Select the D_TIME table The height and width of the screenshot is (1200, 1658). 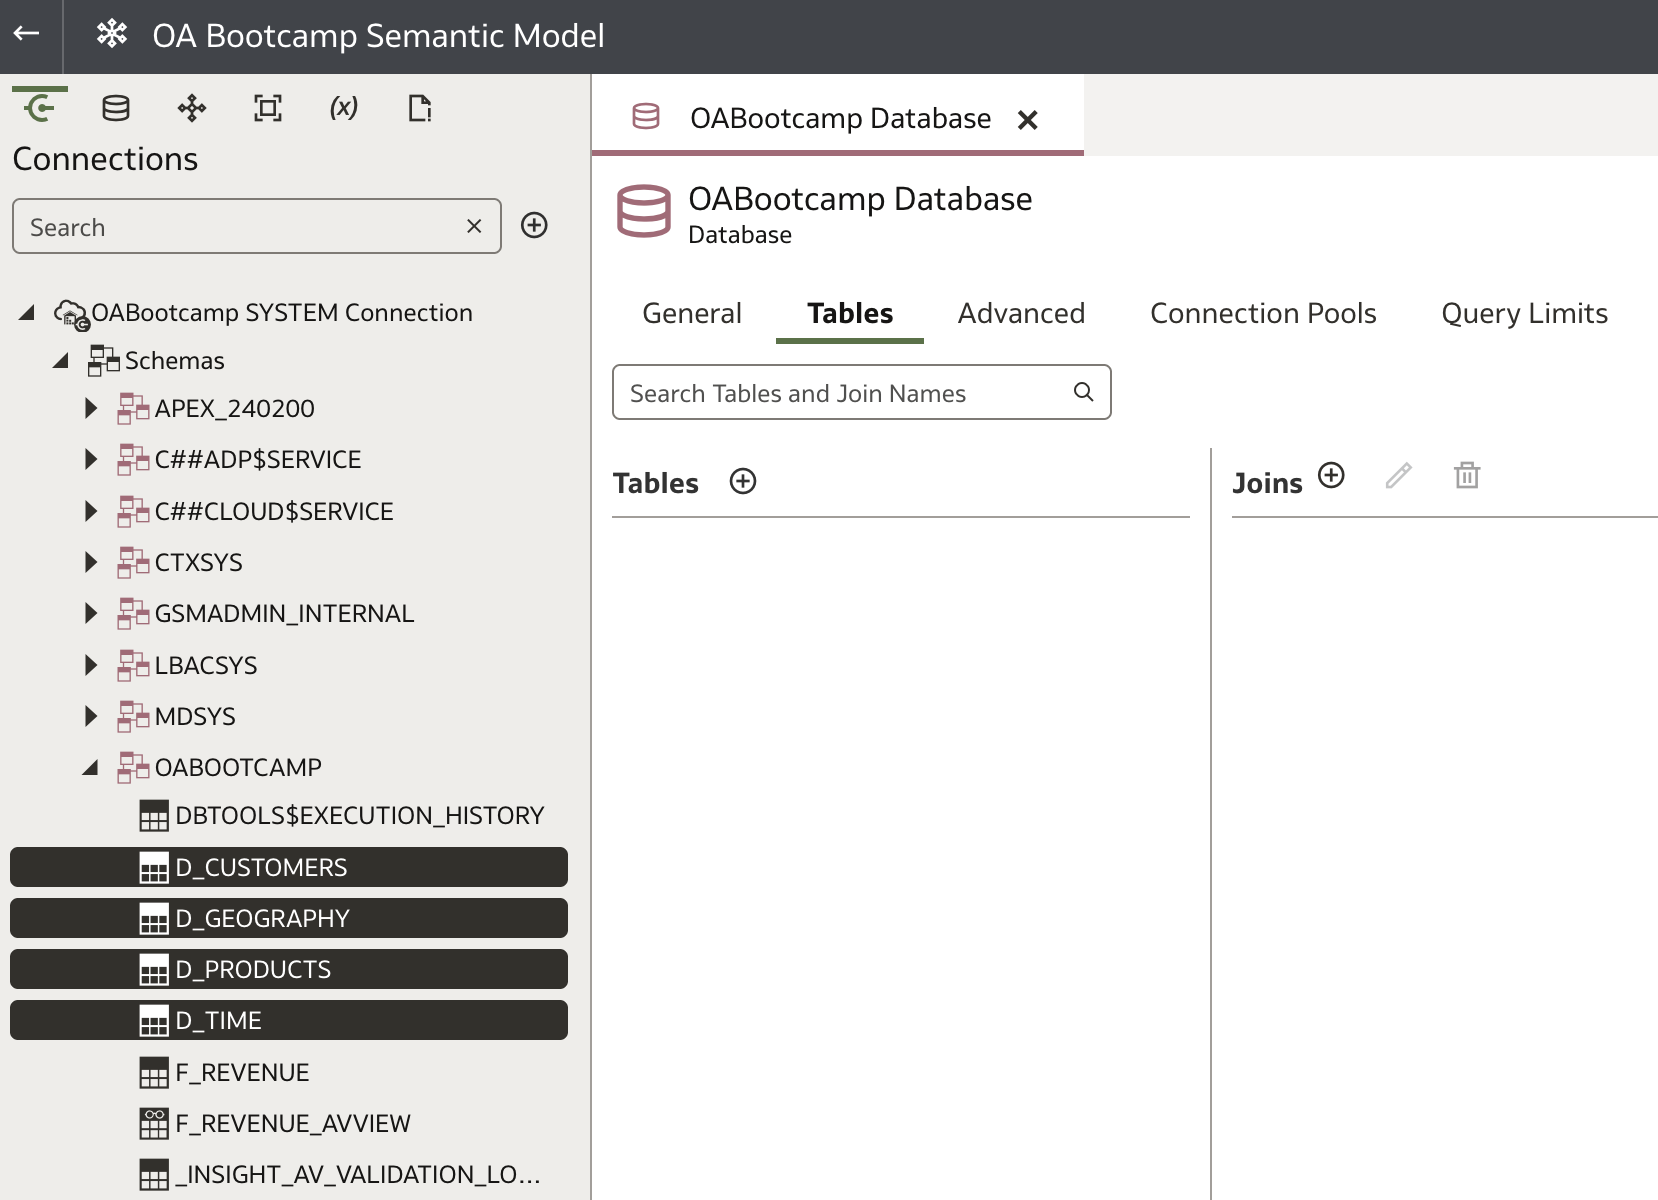(289, 1020)
